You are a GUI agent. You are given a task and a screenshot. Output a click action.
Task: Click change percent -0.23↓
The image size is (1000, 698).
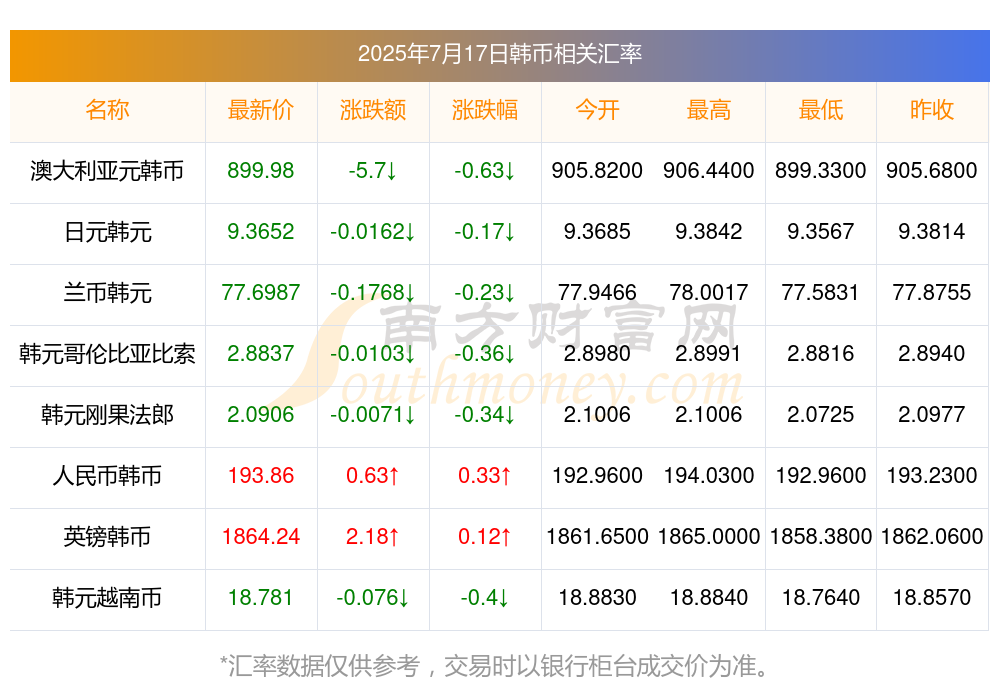click(485, 293)
